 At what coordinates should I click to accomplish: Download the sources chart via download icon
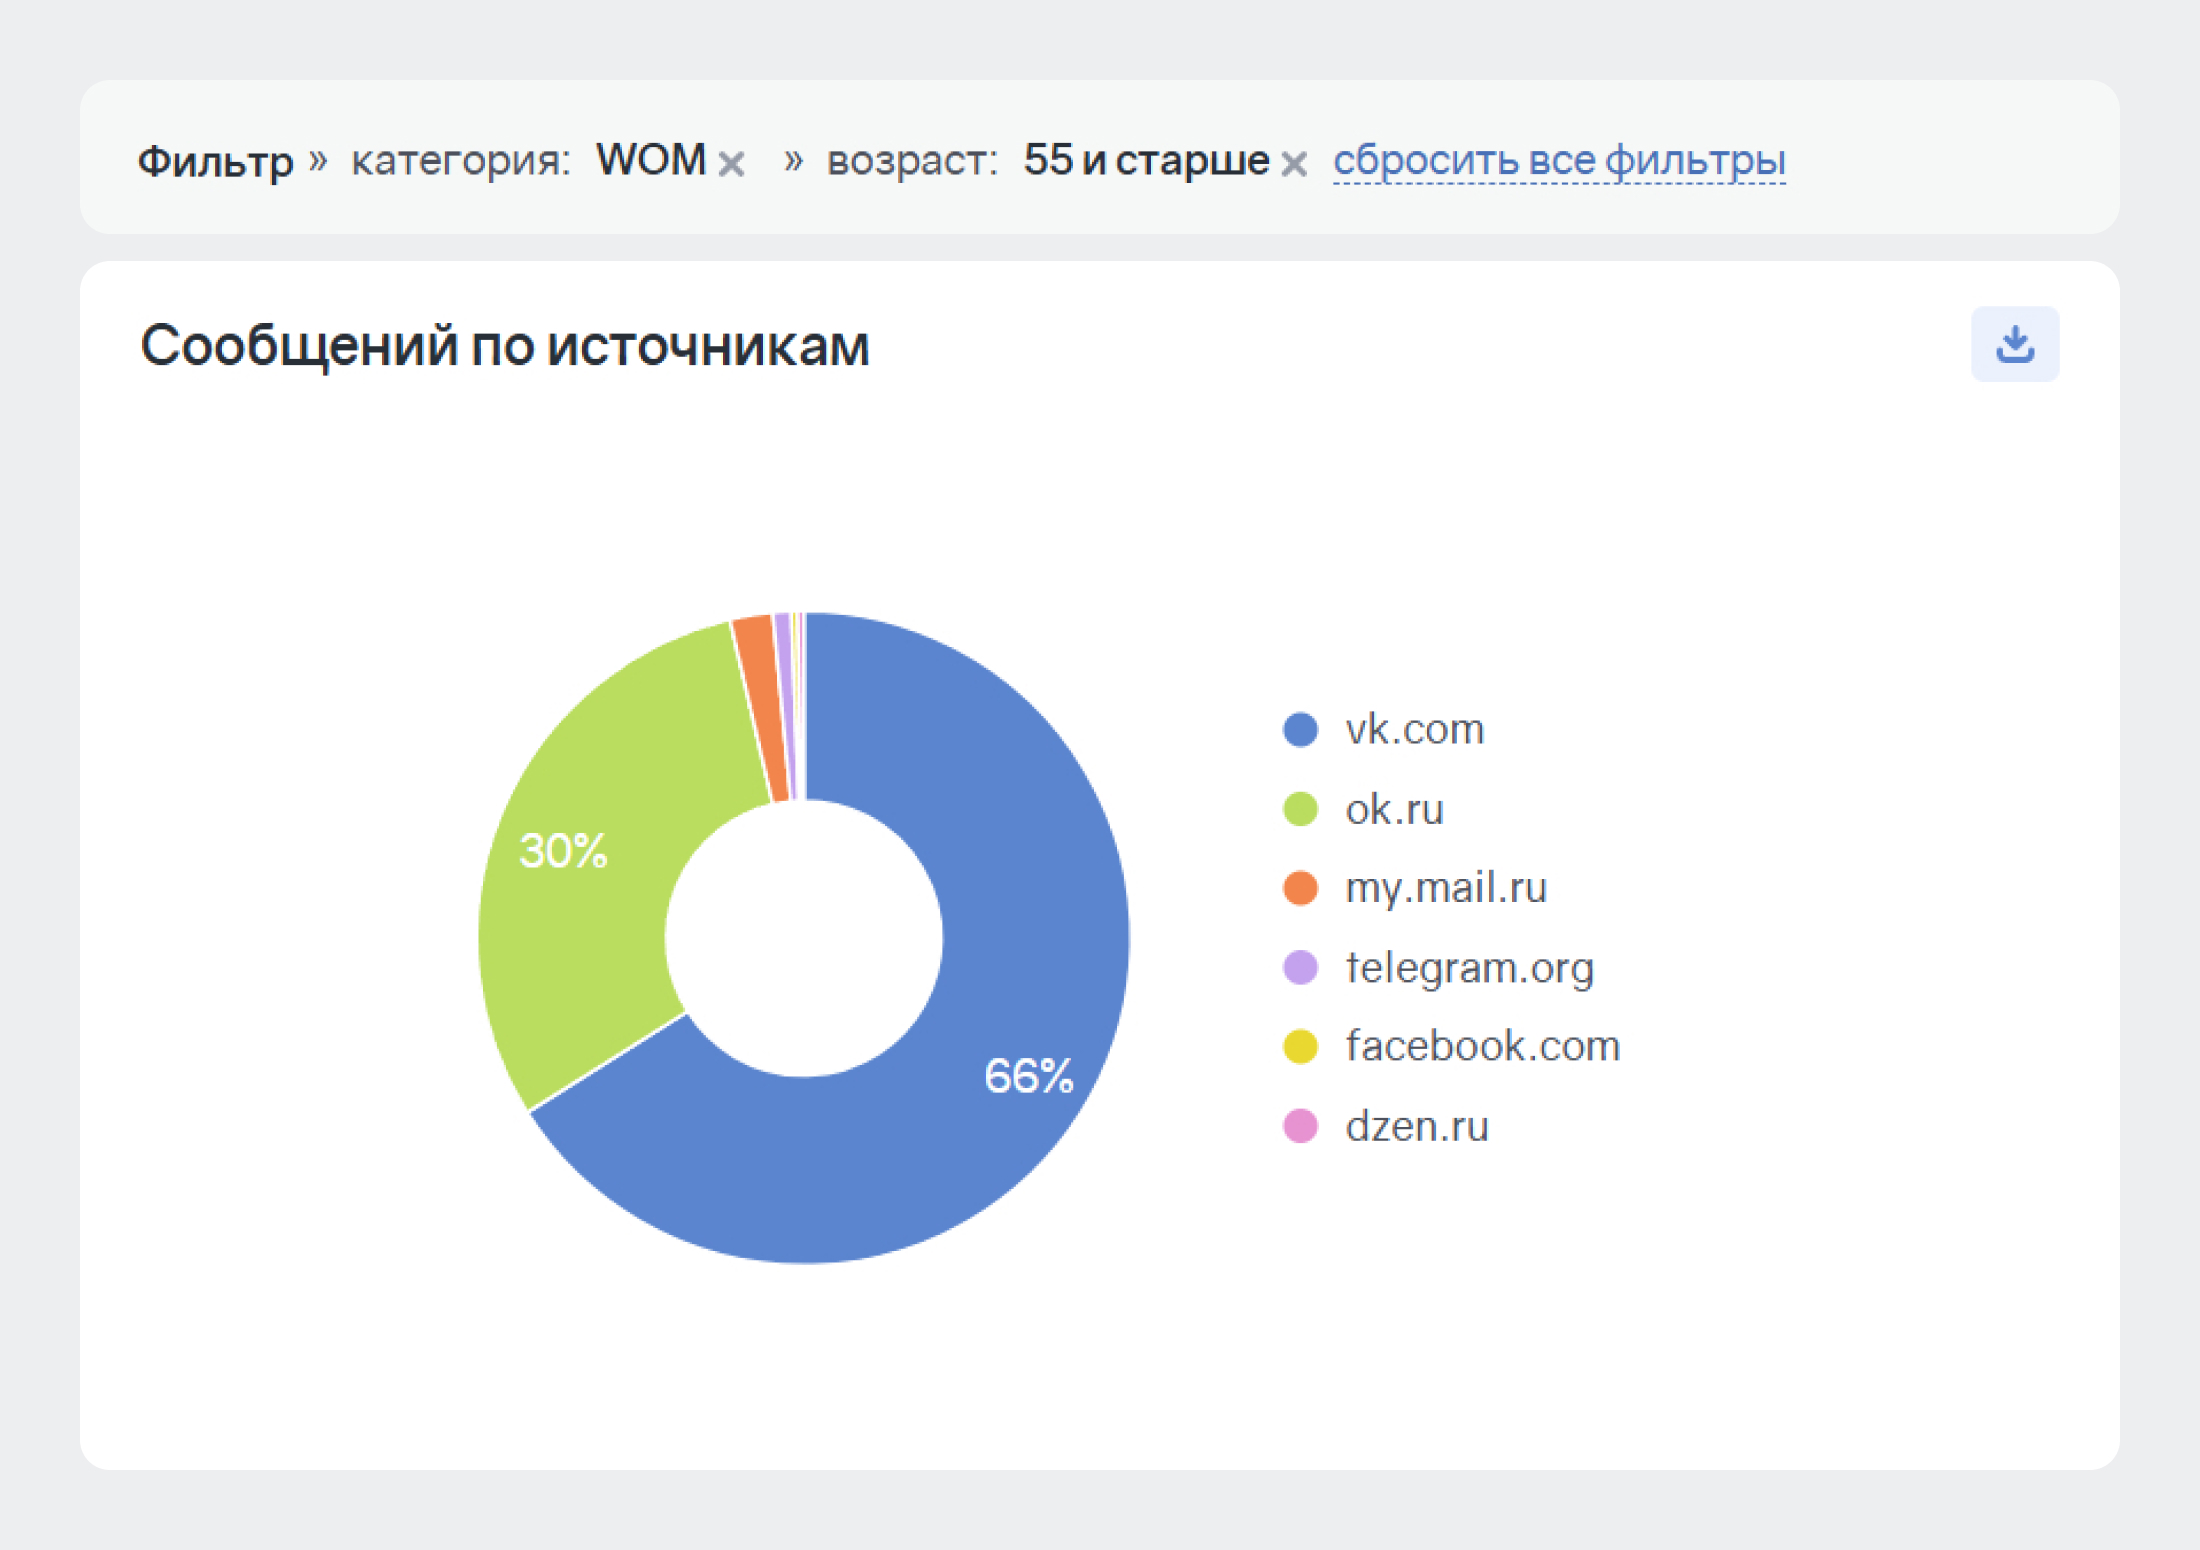[2014, 344]
